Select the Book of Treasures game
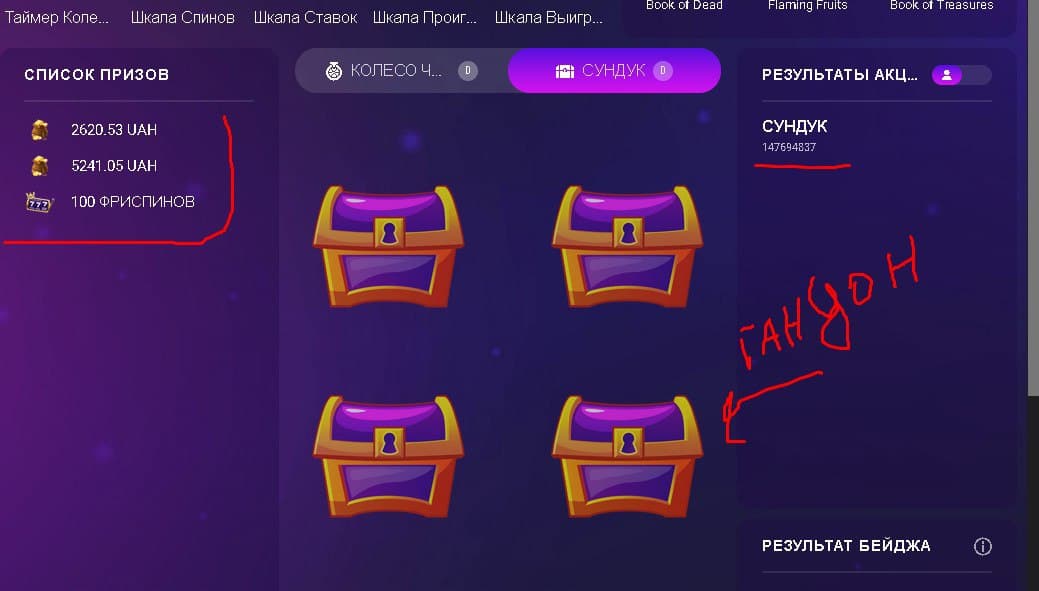 (942, 5)
